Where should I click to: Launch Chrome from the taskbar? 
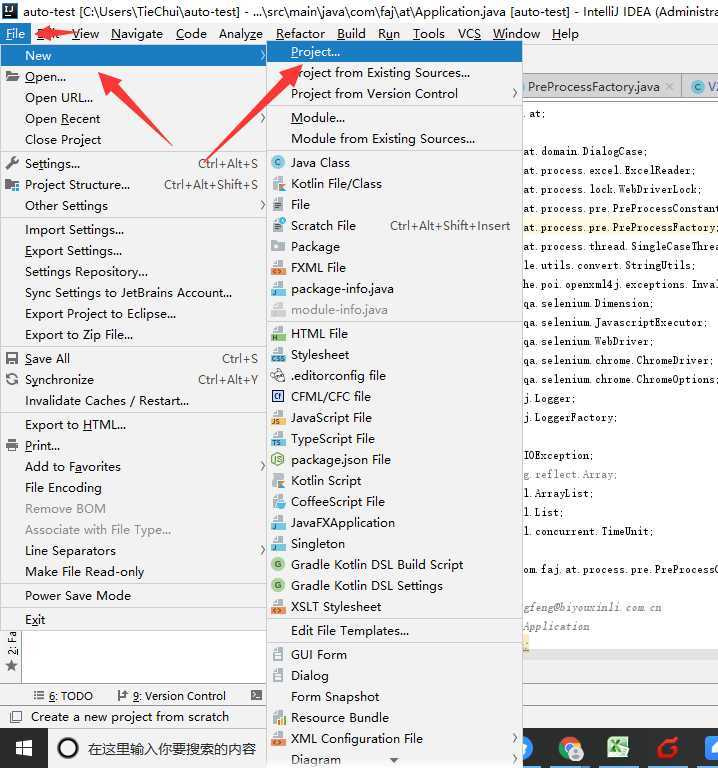571,748
